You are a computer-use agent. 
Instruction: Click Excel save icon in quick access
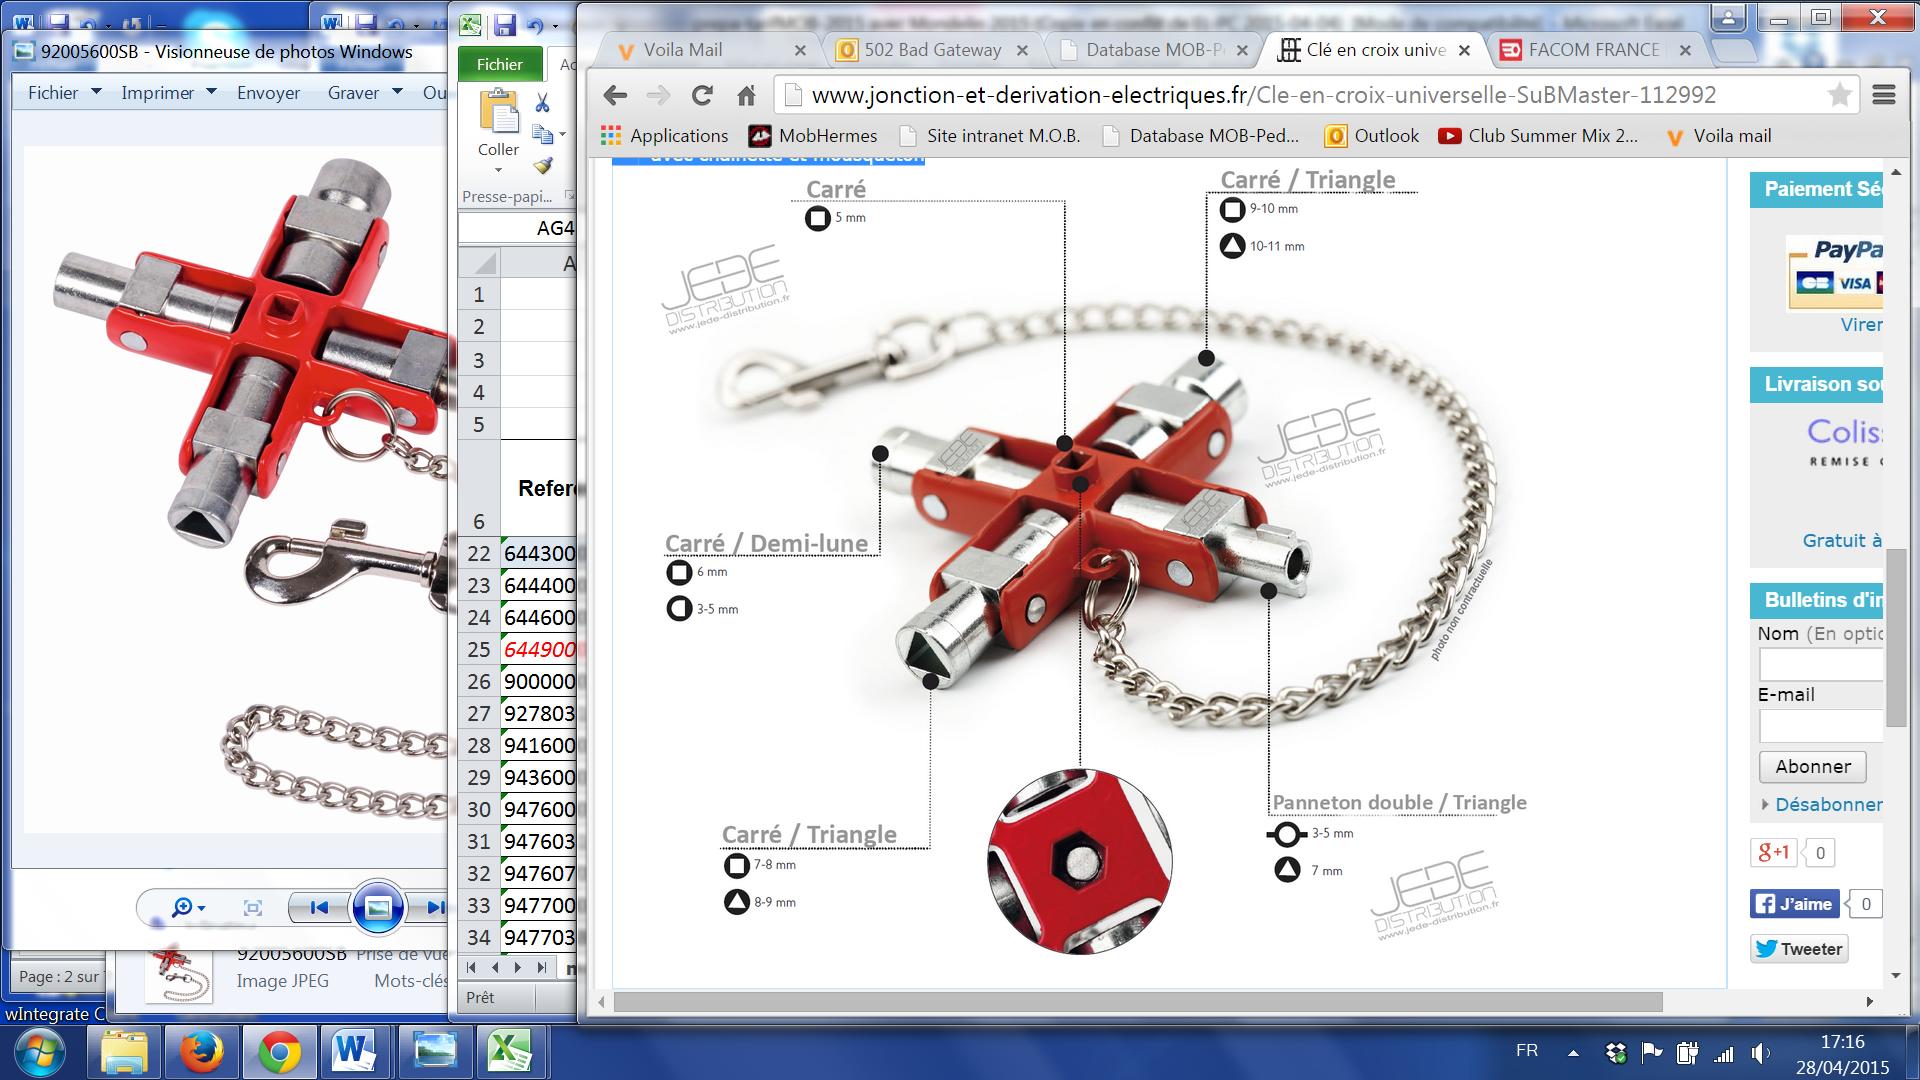coord(504,25)
